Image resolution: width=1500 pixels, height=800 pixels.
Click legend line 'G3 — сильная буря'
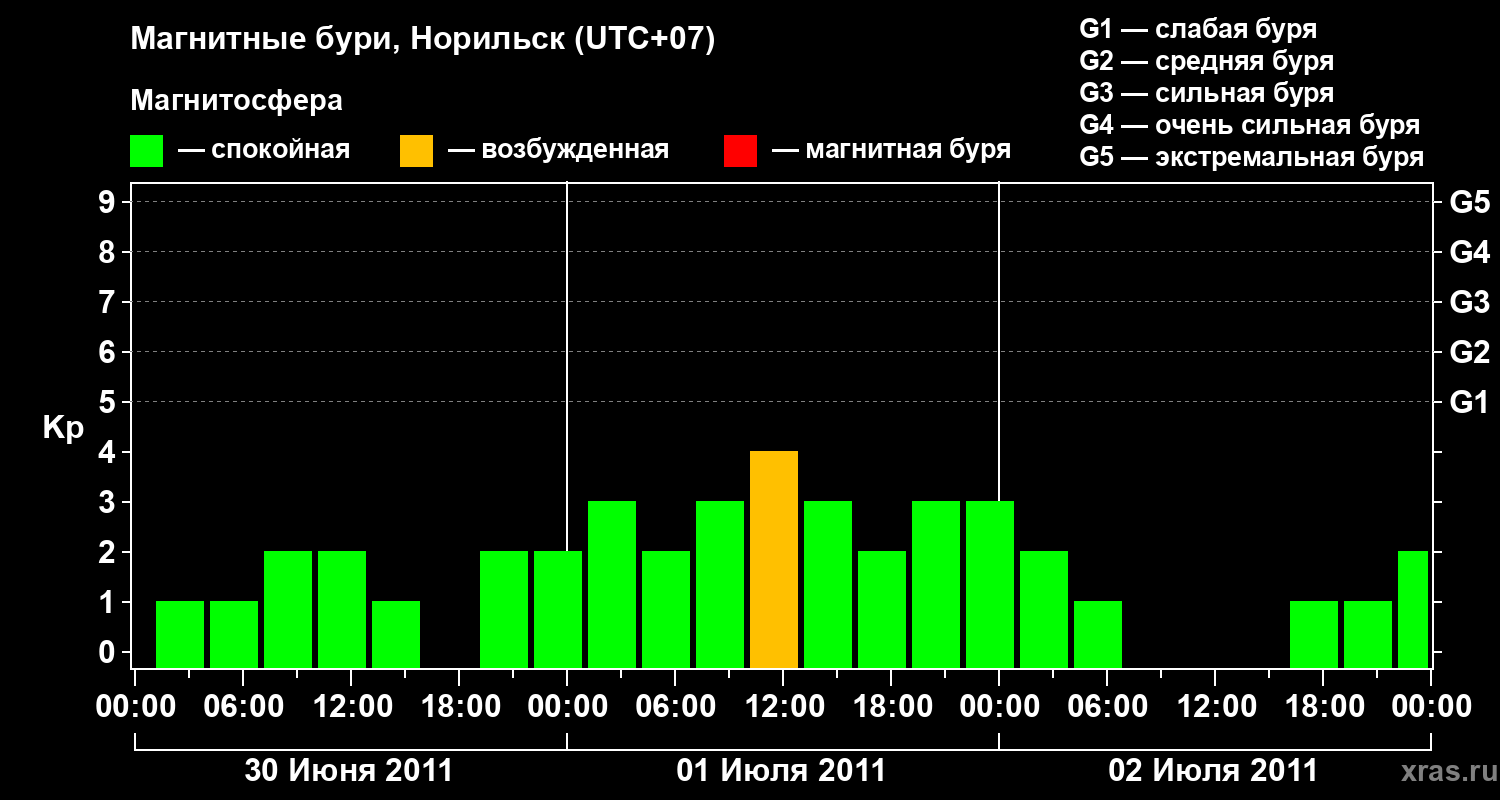click(x=1207, y=93)
